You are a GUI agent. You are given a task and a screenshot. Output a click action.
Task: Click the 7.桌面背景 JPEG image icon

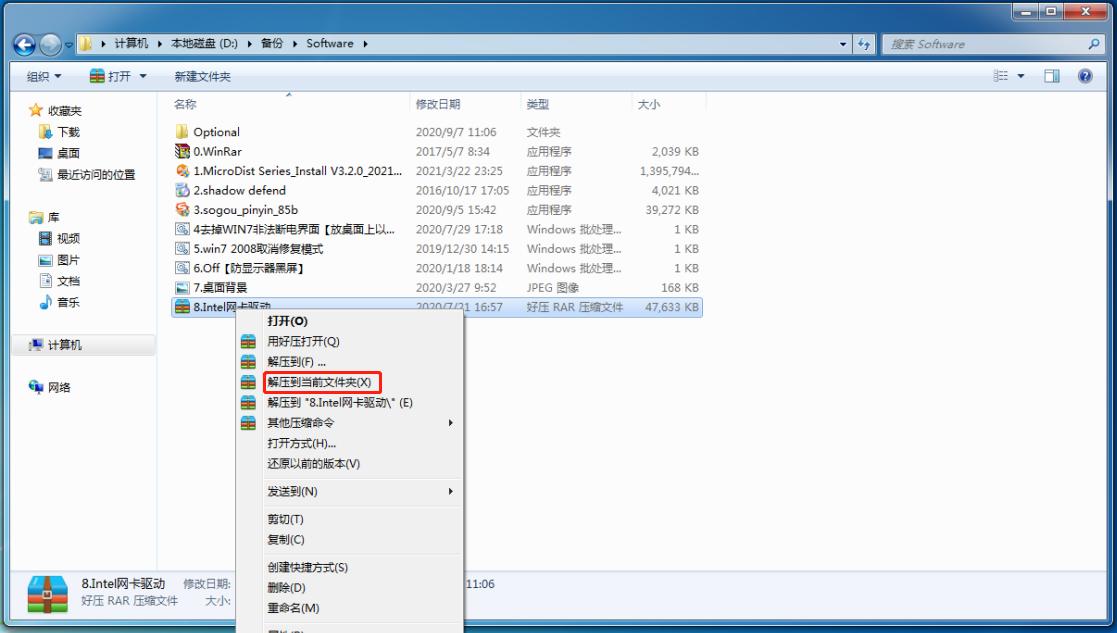coord(182,288)
